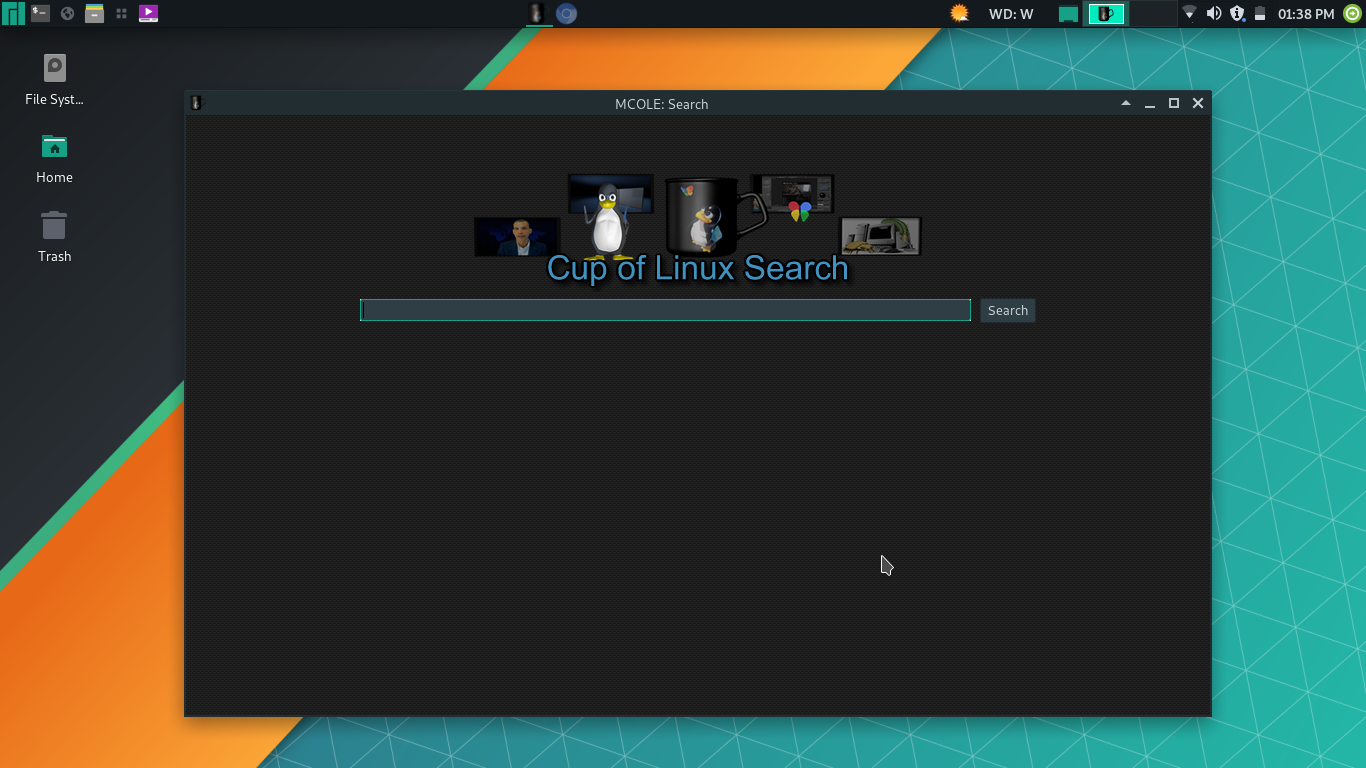The width and height of the screenshot is (1366, 768).
Task: Click the Cup of Linux Search heading
Action: pos(698,268)
